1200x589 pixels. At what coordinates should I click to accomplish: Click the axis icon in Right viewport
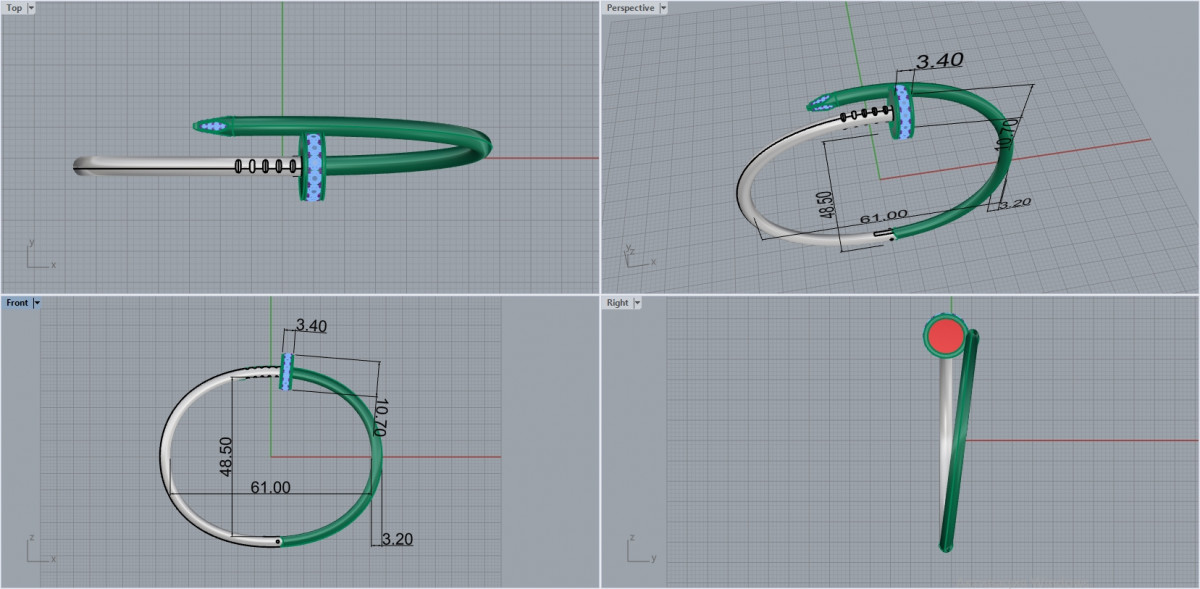point(638,550)
